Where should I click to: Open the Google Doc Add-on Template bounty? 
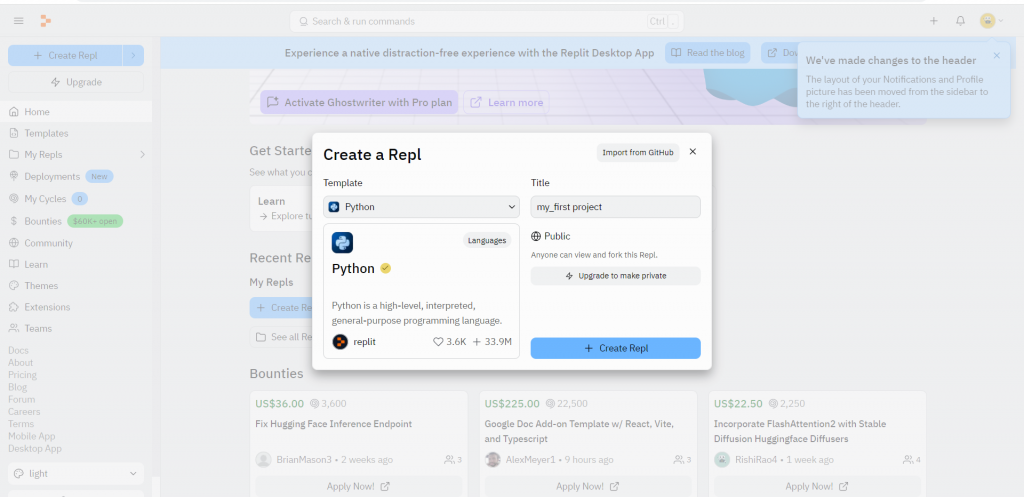581,431
